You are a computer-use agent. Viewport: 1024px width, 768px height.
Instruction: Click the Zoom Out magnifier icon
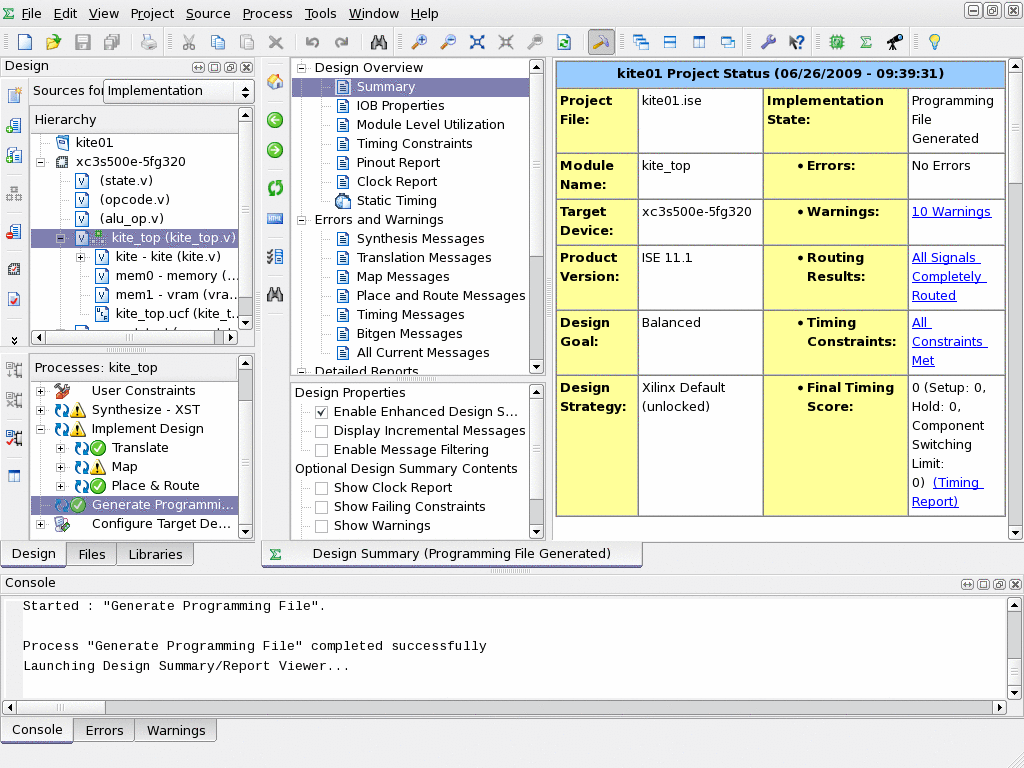coord(448,42)
